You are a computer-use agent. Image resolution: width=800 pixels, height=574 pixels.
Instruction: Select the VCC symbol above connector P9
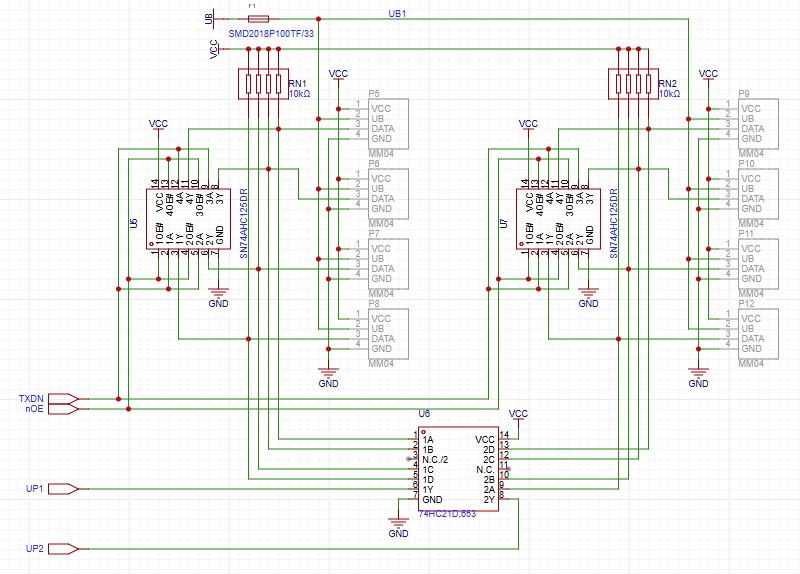click(x=708, y=77)
